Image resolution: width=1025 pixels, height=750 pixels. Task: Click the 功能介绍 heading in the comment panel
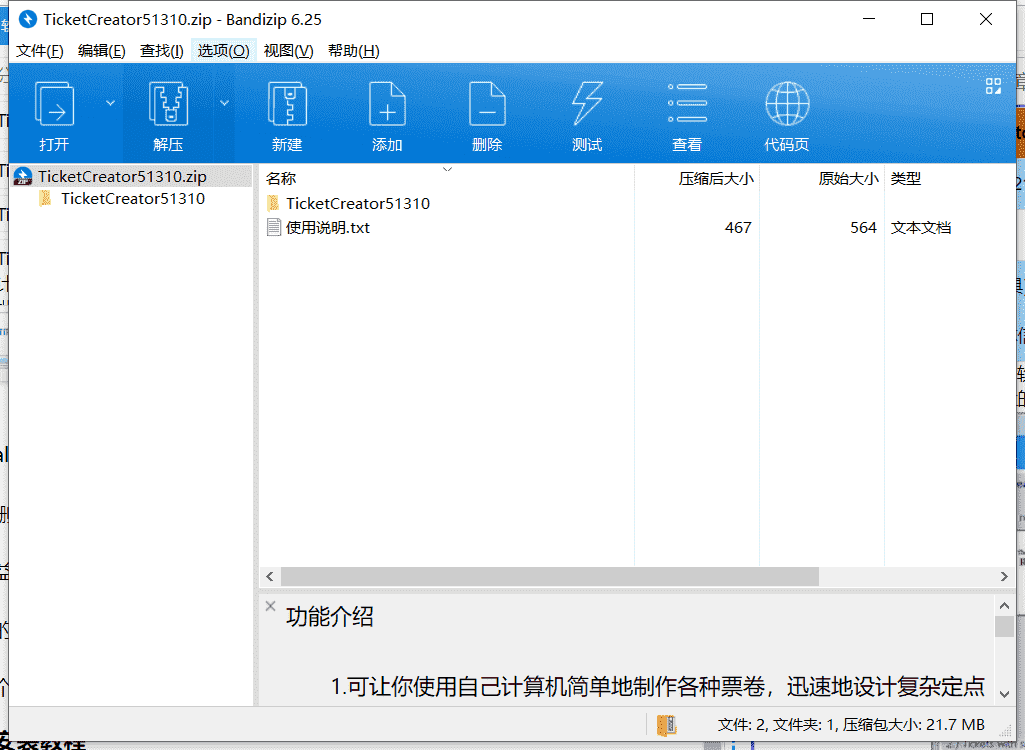[x=329, y=617]
